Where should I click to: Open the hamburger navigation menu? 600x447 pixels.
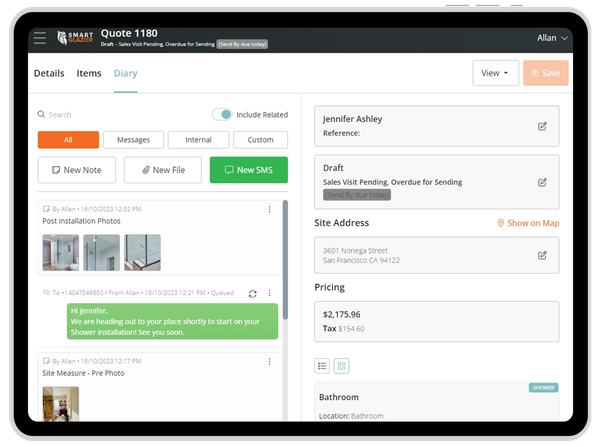coord(40,38)
